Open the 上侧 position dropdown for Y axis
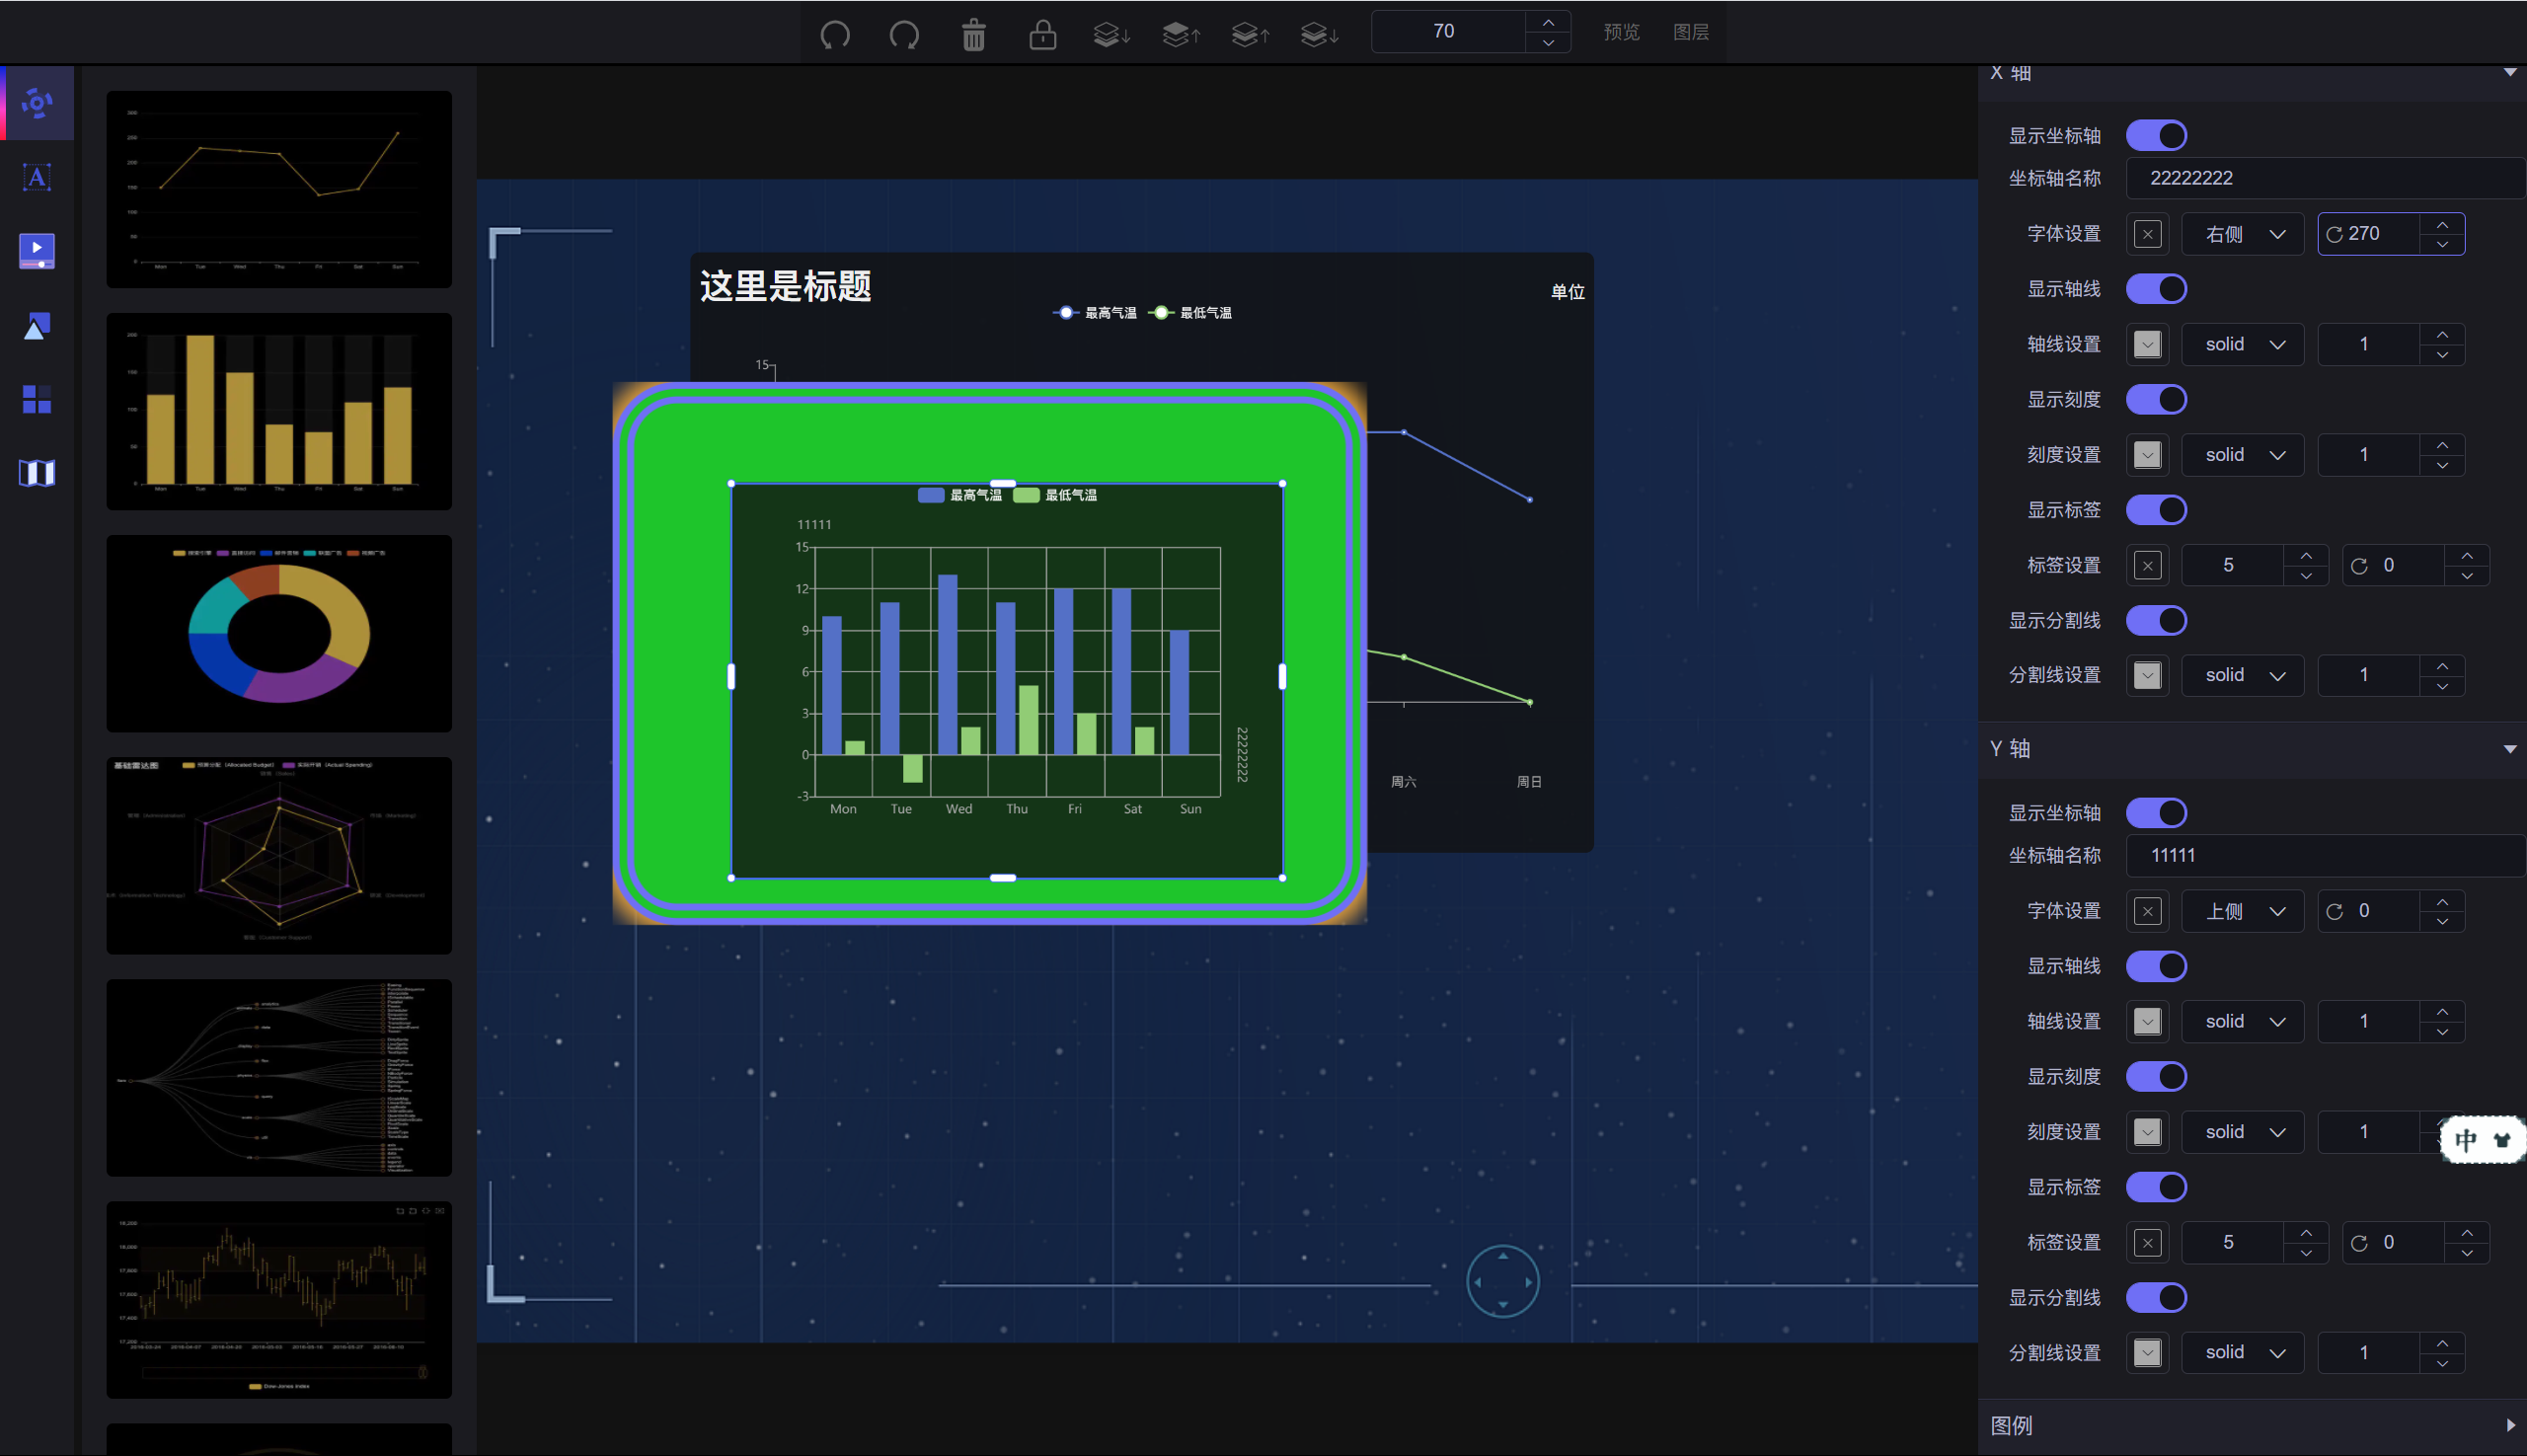Viewport: 2527px width, 1456px height. click(2242, 911)
